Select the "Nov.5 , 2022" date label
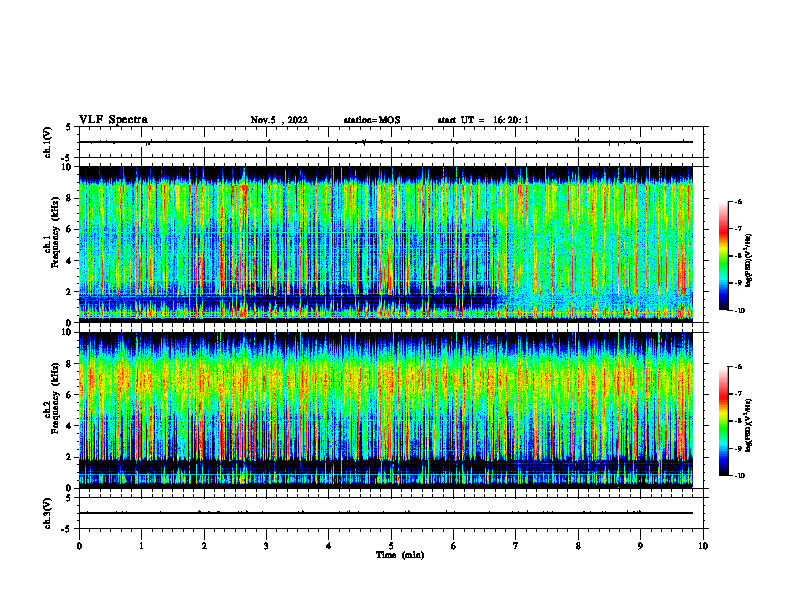792x612 pixels. (279, 120)
